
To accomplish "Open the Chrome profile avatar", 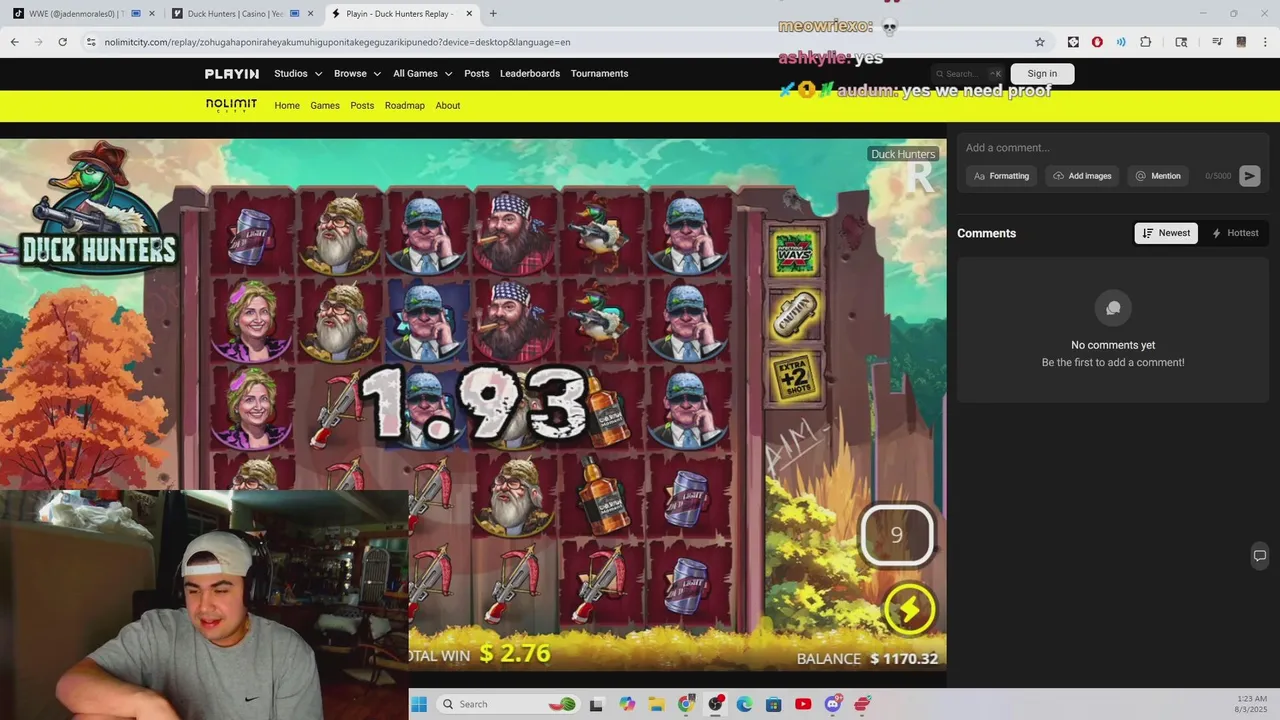I will [x=1241, y=42].
